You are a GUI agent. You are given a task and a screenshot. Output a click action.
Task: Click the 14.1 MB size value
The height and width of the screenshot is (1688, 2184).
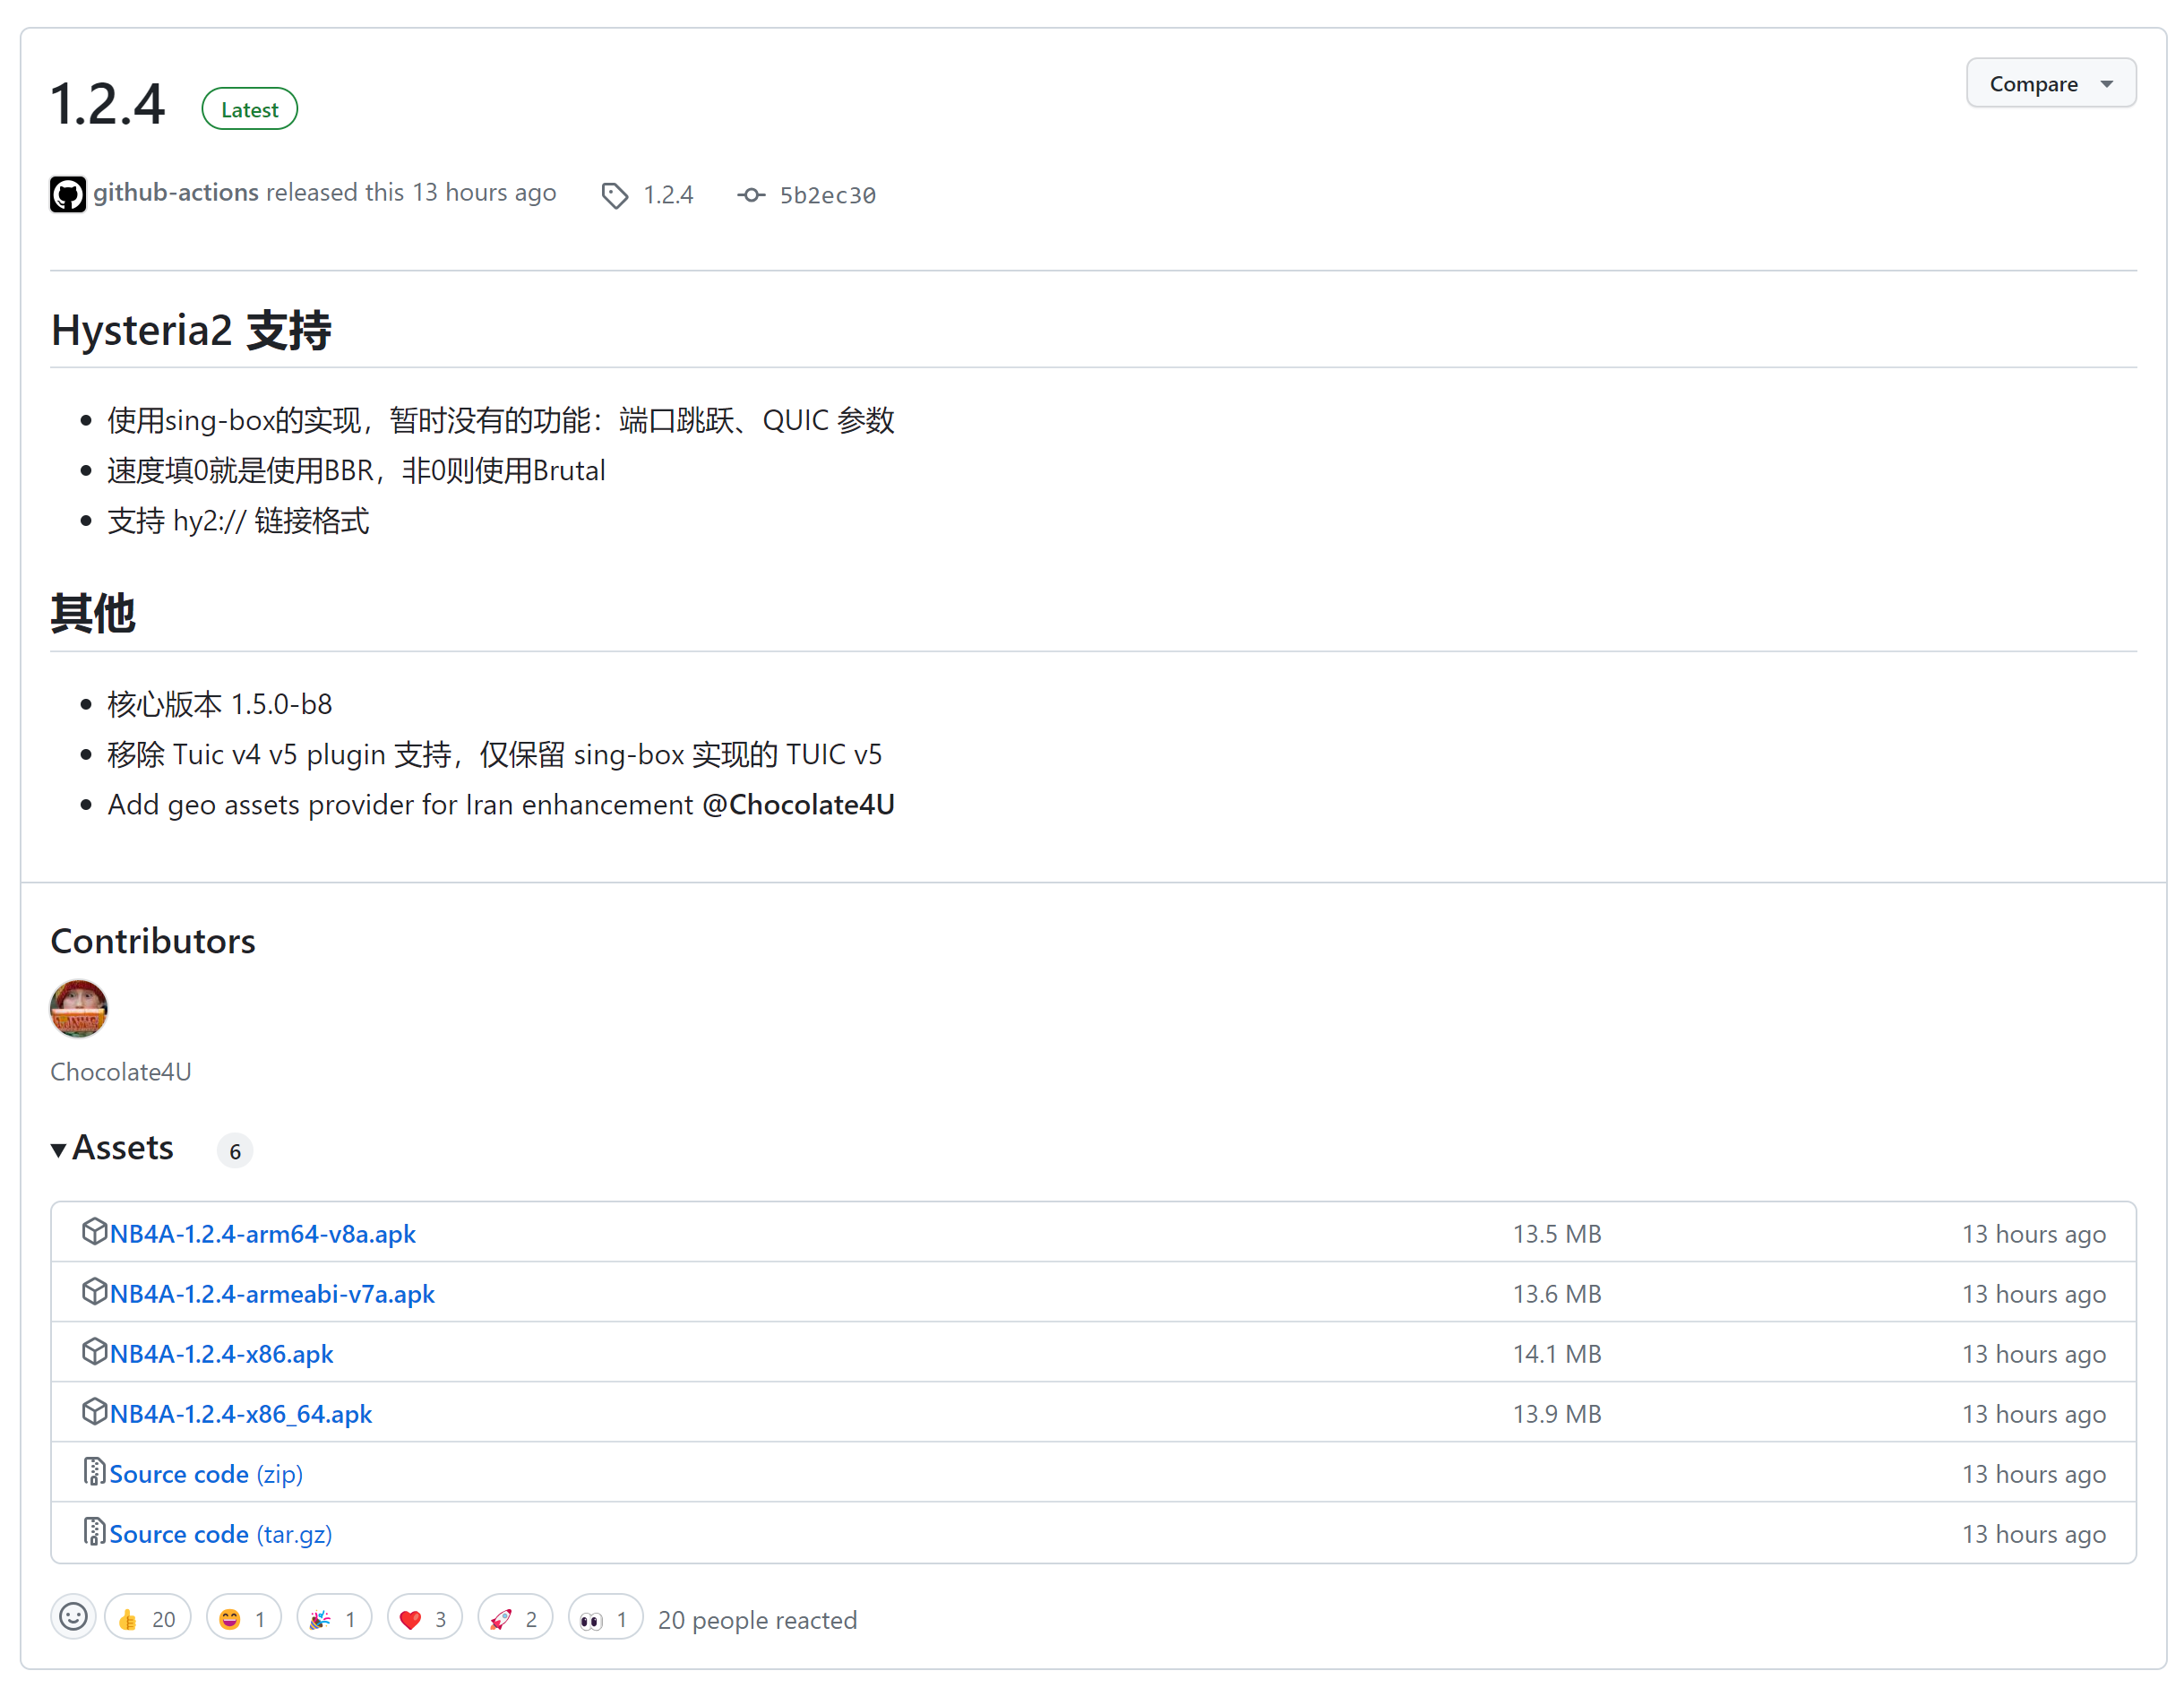pyautogui.click(x=1557, y=1354)
